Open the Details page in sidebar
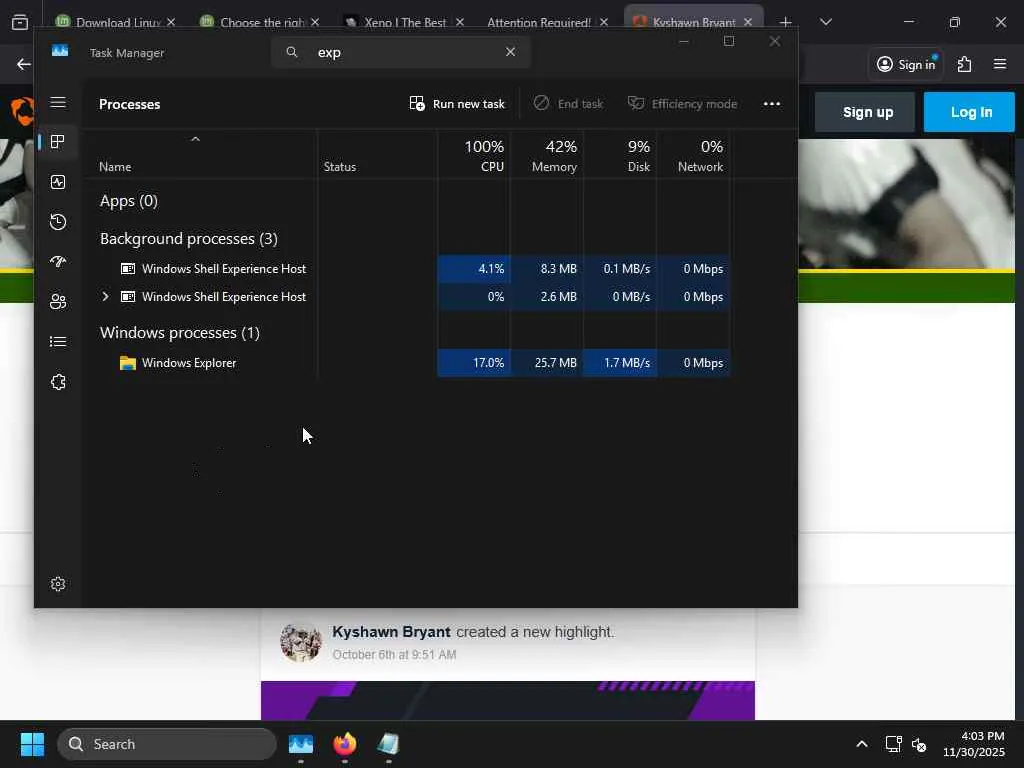 (58, 342)
